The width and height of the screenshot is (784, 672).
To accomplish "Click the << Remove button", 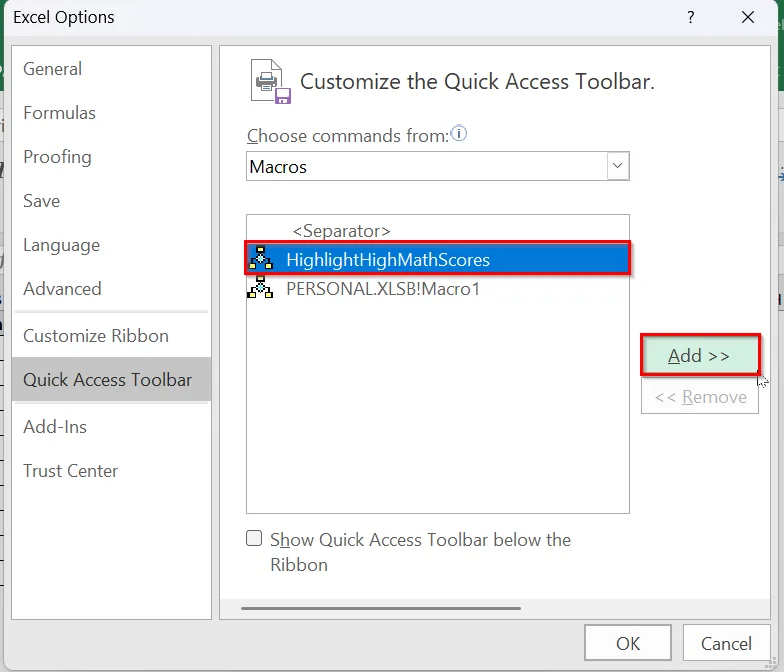I will point(700,397).
